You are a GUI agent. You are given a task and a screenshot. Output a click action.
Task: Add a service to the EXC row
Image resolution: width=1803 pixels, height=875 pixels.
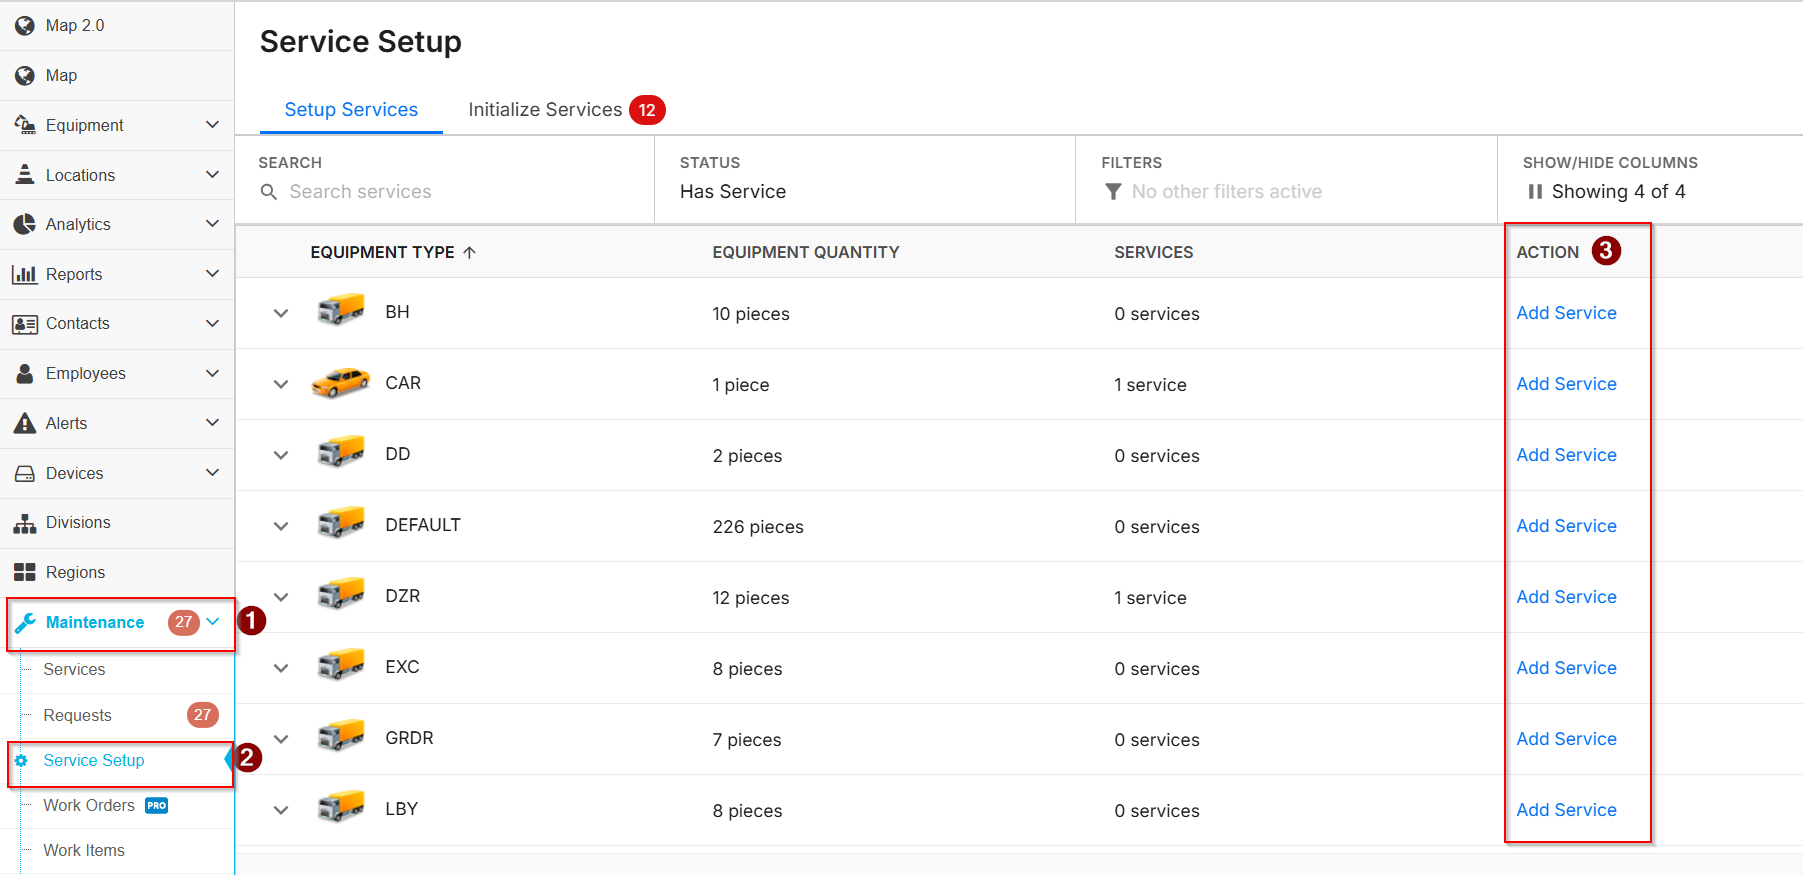coord(1566,668)
